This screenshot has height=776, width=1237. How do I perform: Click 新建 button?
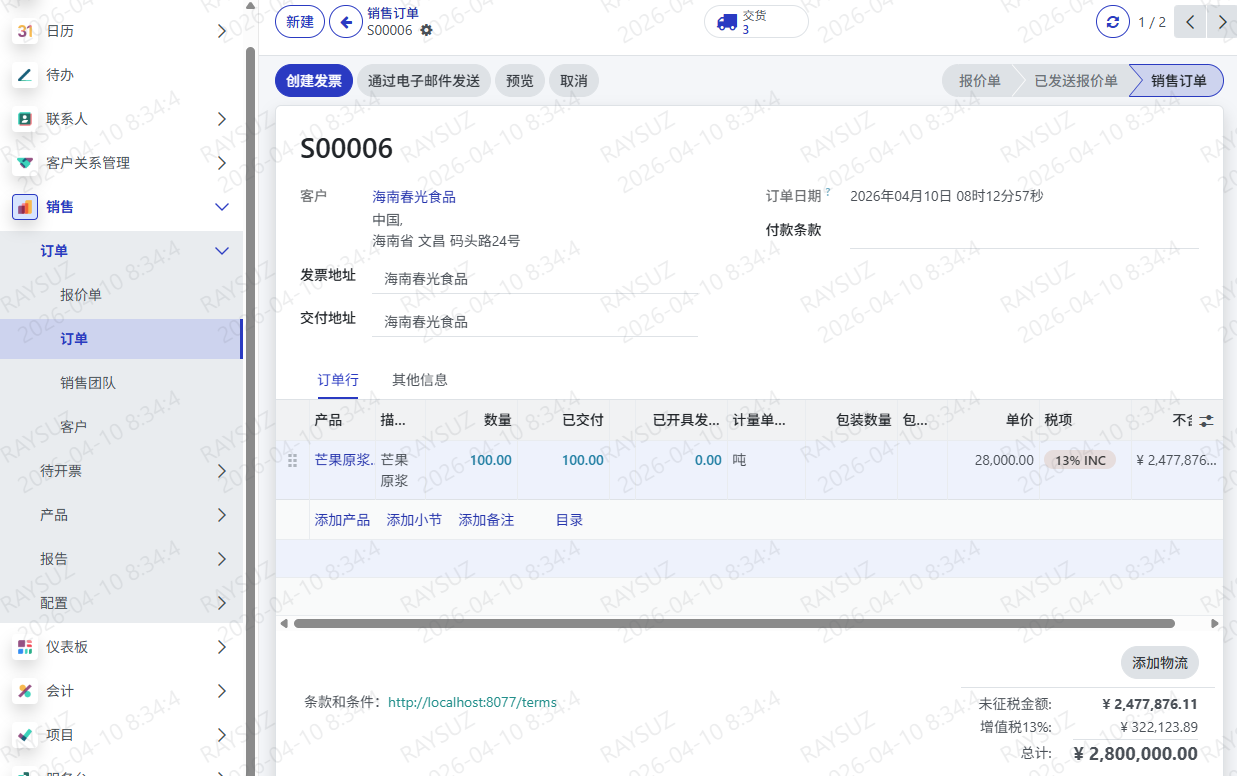click(300, 22)
